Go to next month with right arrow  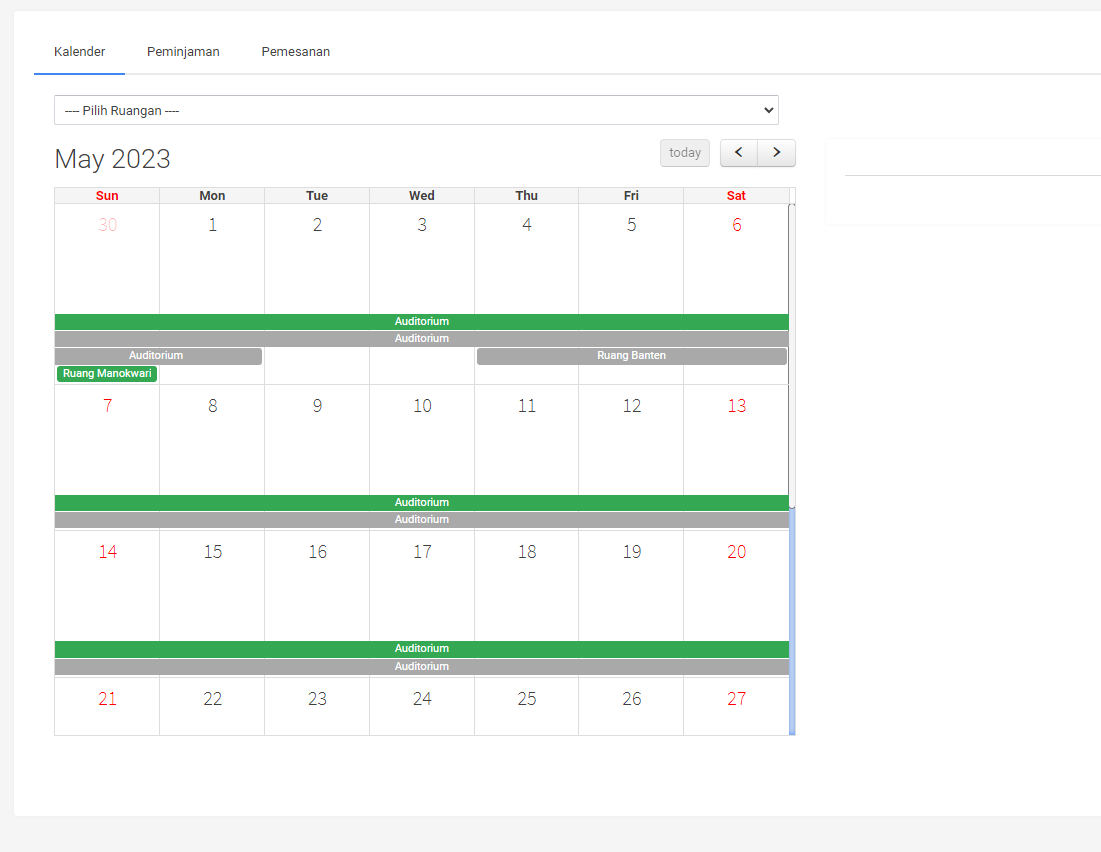tap(776, 153)
